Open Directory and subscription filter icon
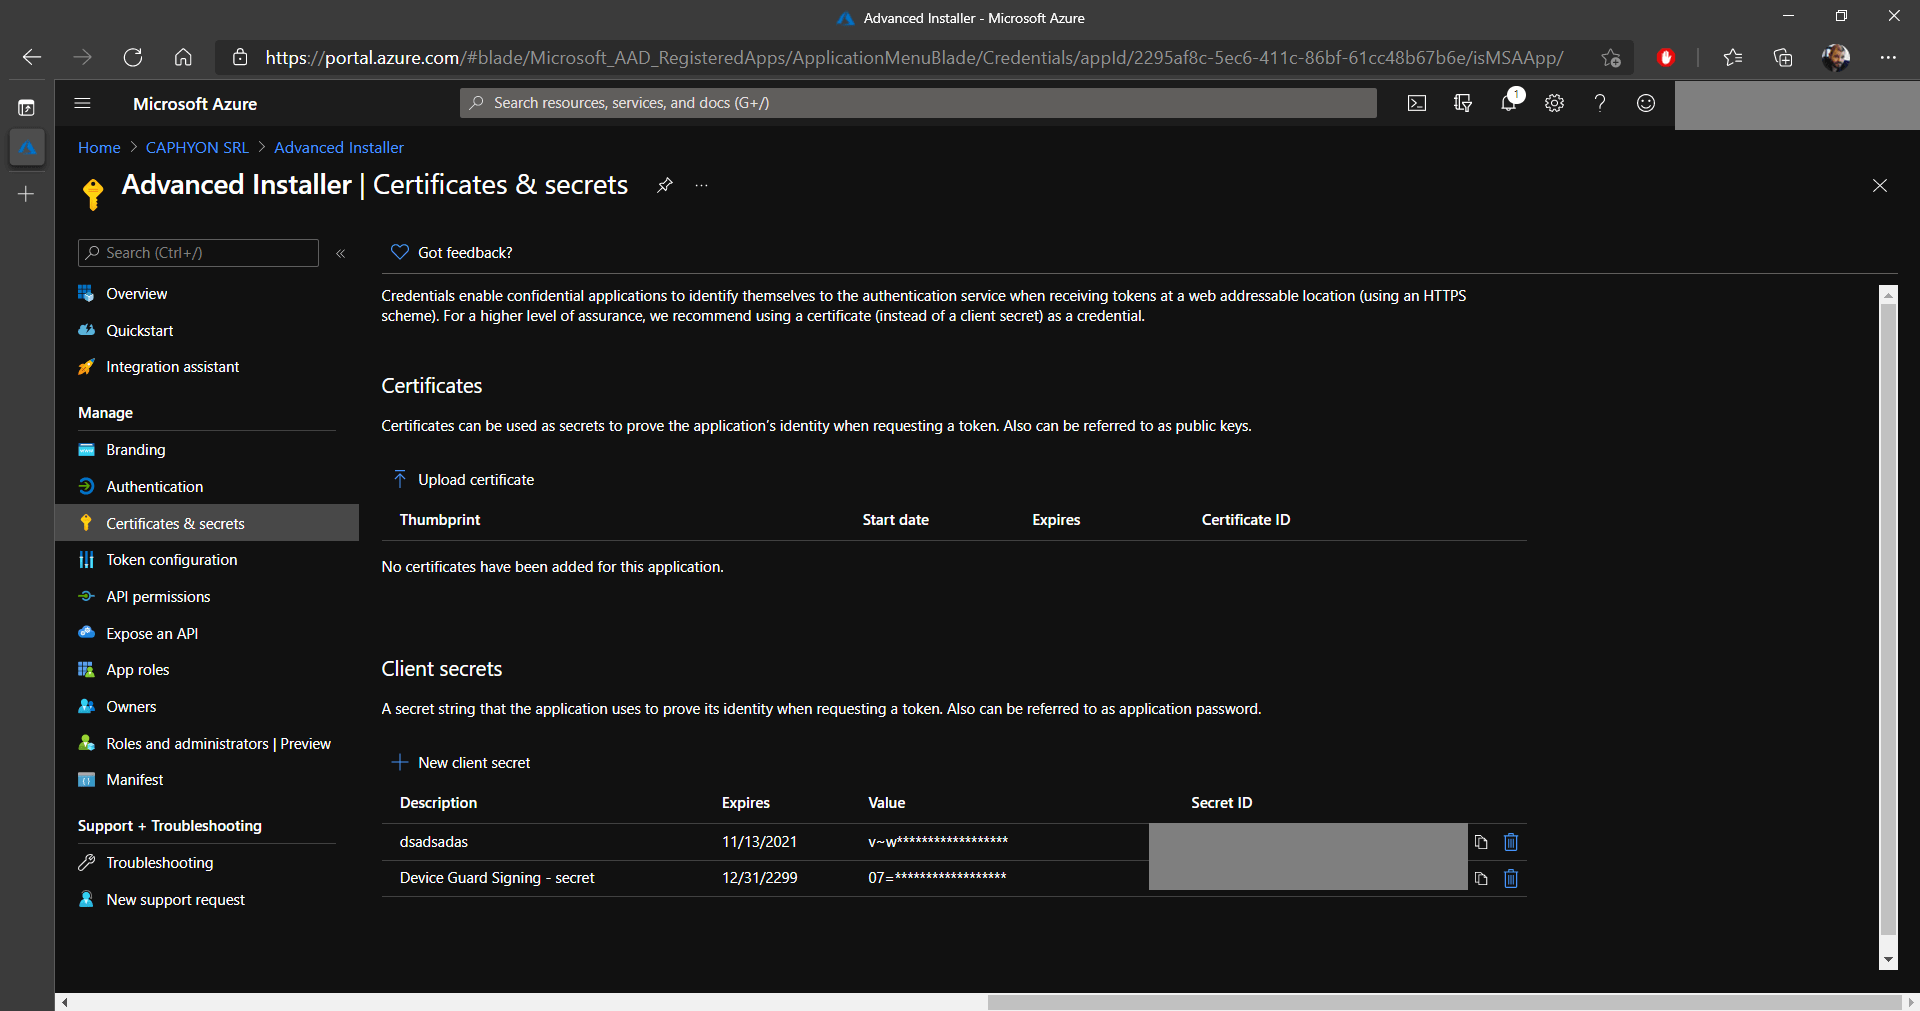The width and height of the screenshot is (1920, 1011). coord(1463,103)
